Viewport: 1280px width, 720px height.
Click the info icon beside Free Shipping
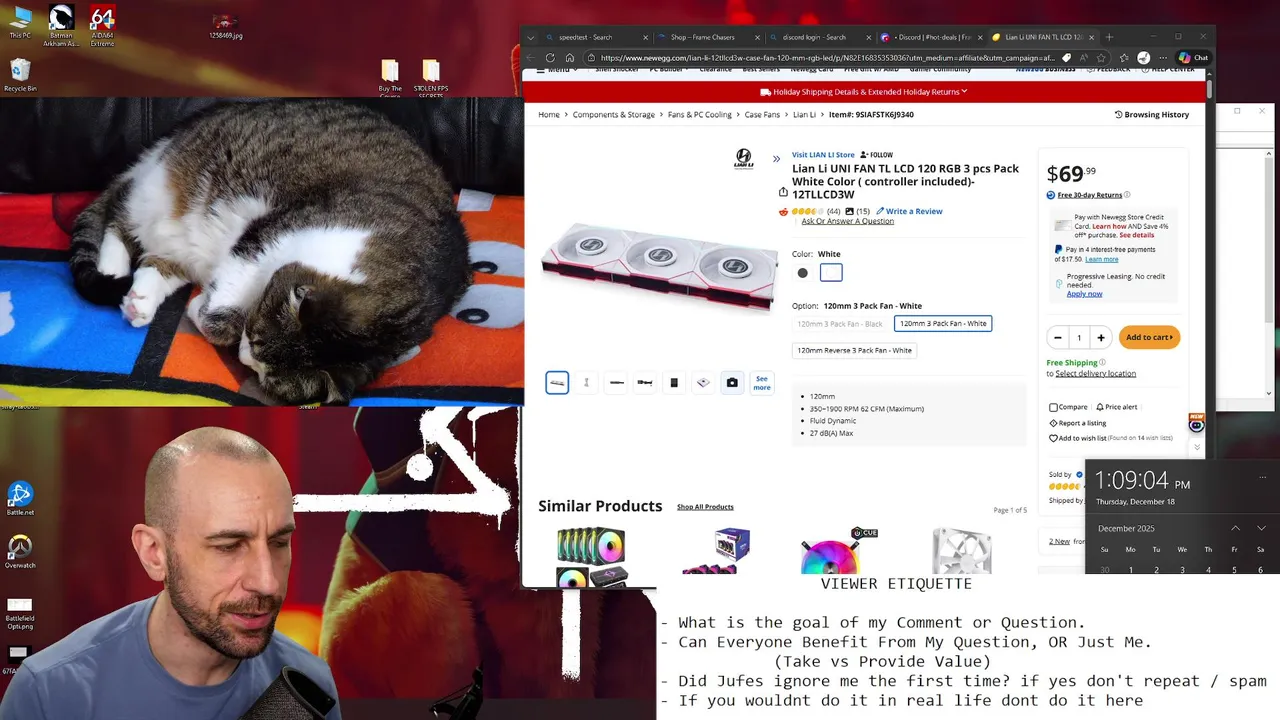[1102, 362]
